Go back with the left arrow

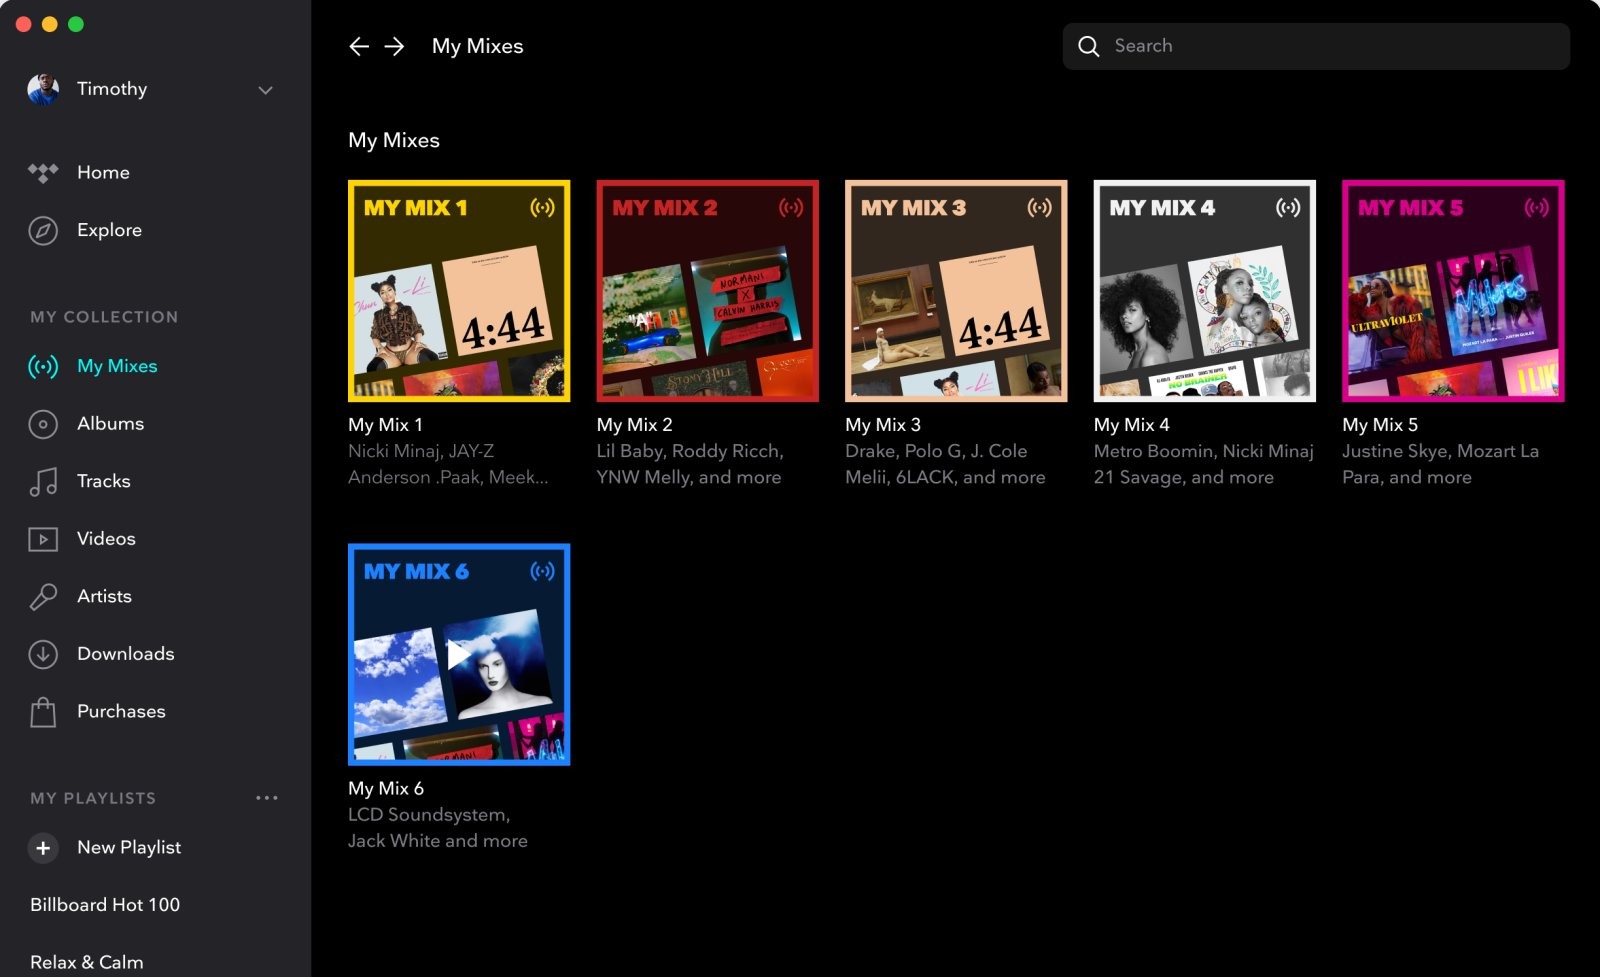(359, 46)
